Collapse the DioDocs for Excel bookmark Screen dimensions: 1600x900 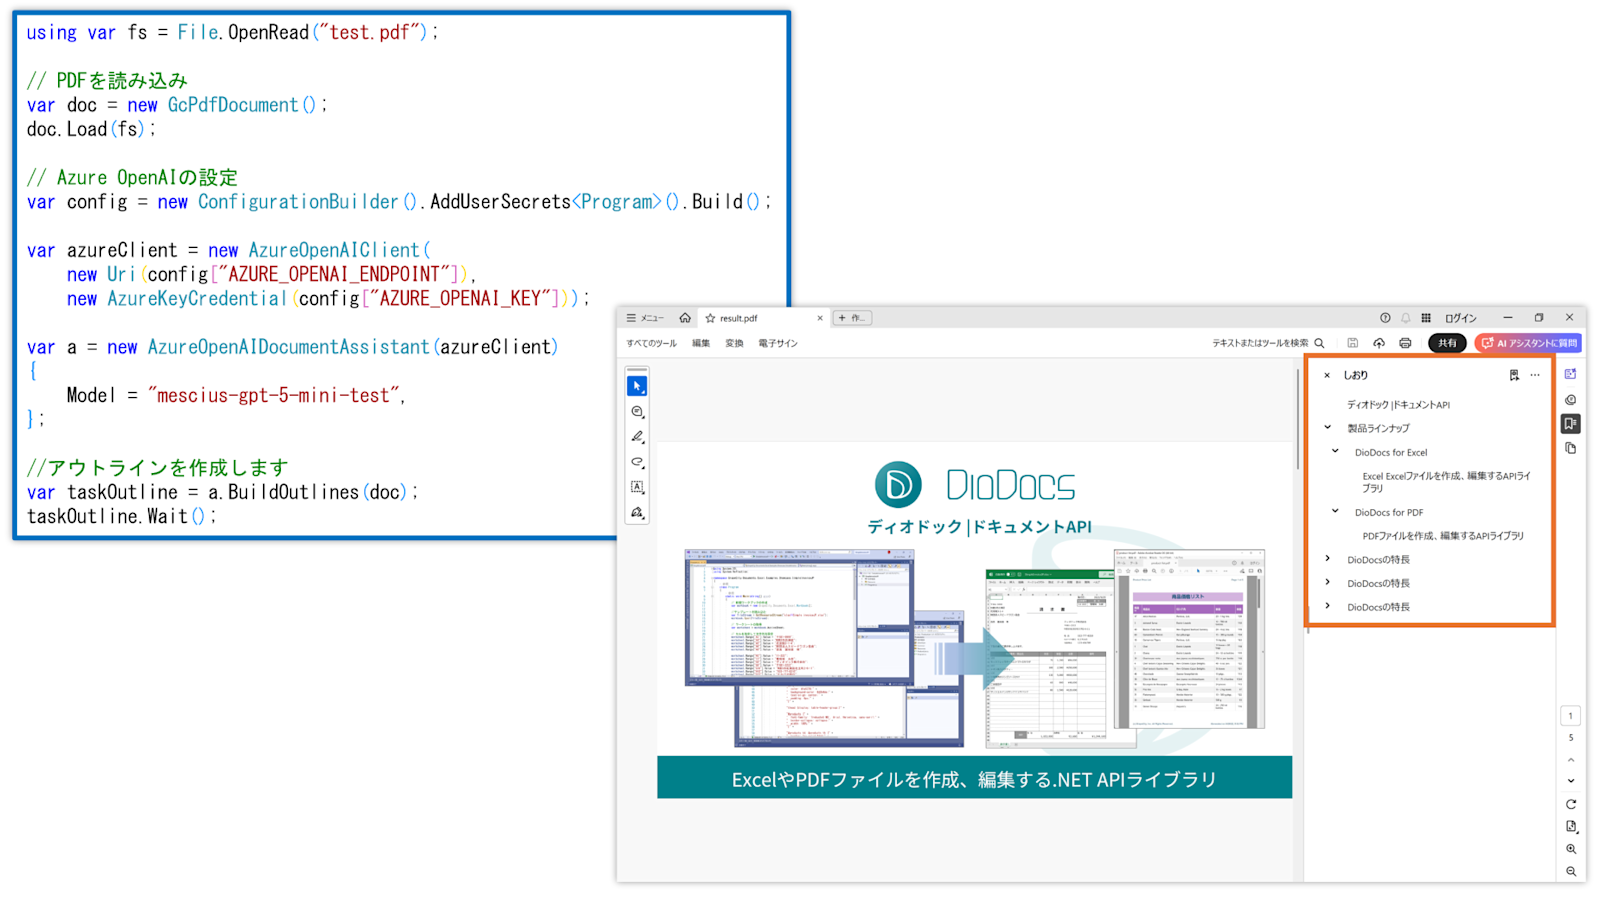[x=1335, y=451]
